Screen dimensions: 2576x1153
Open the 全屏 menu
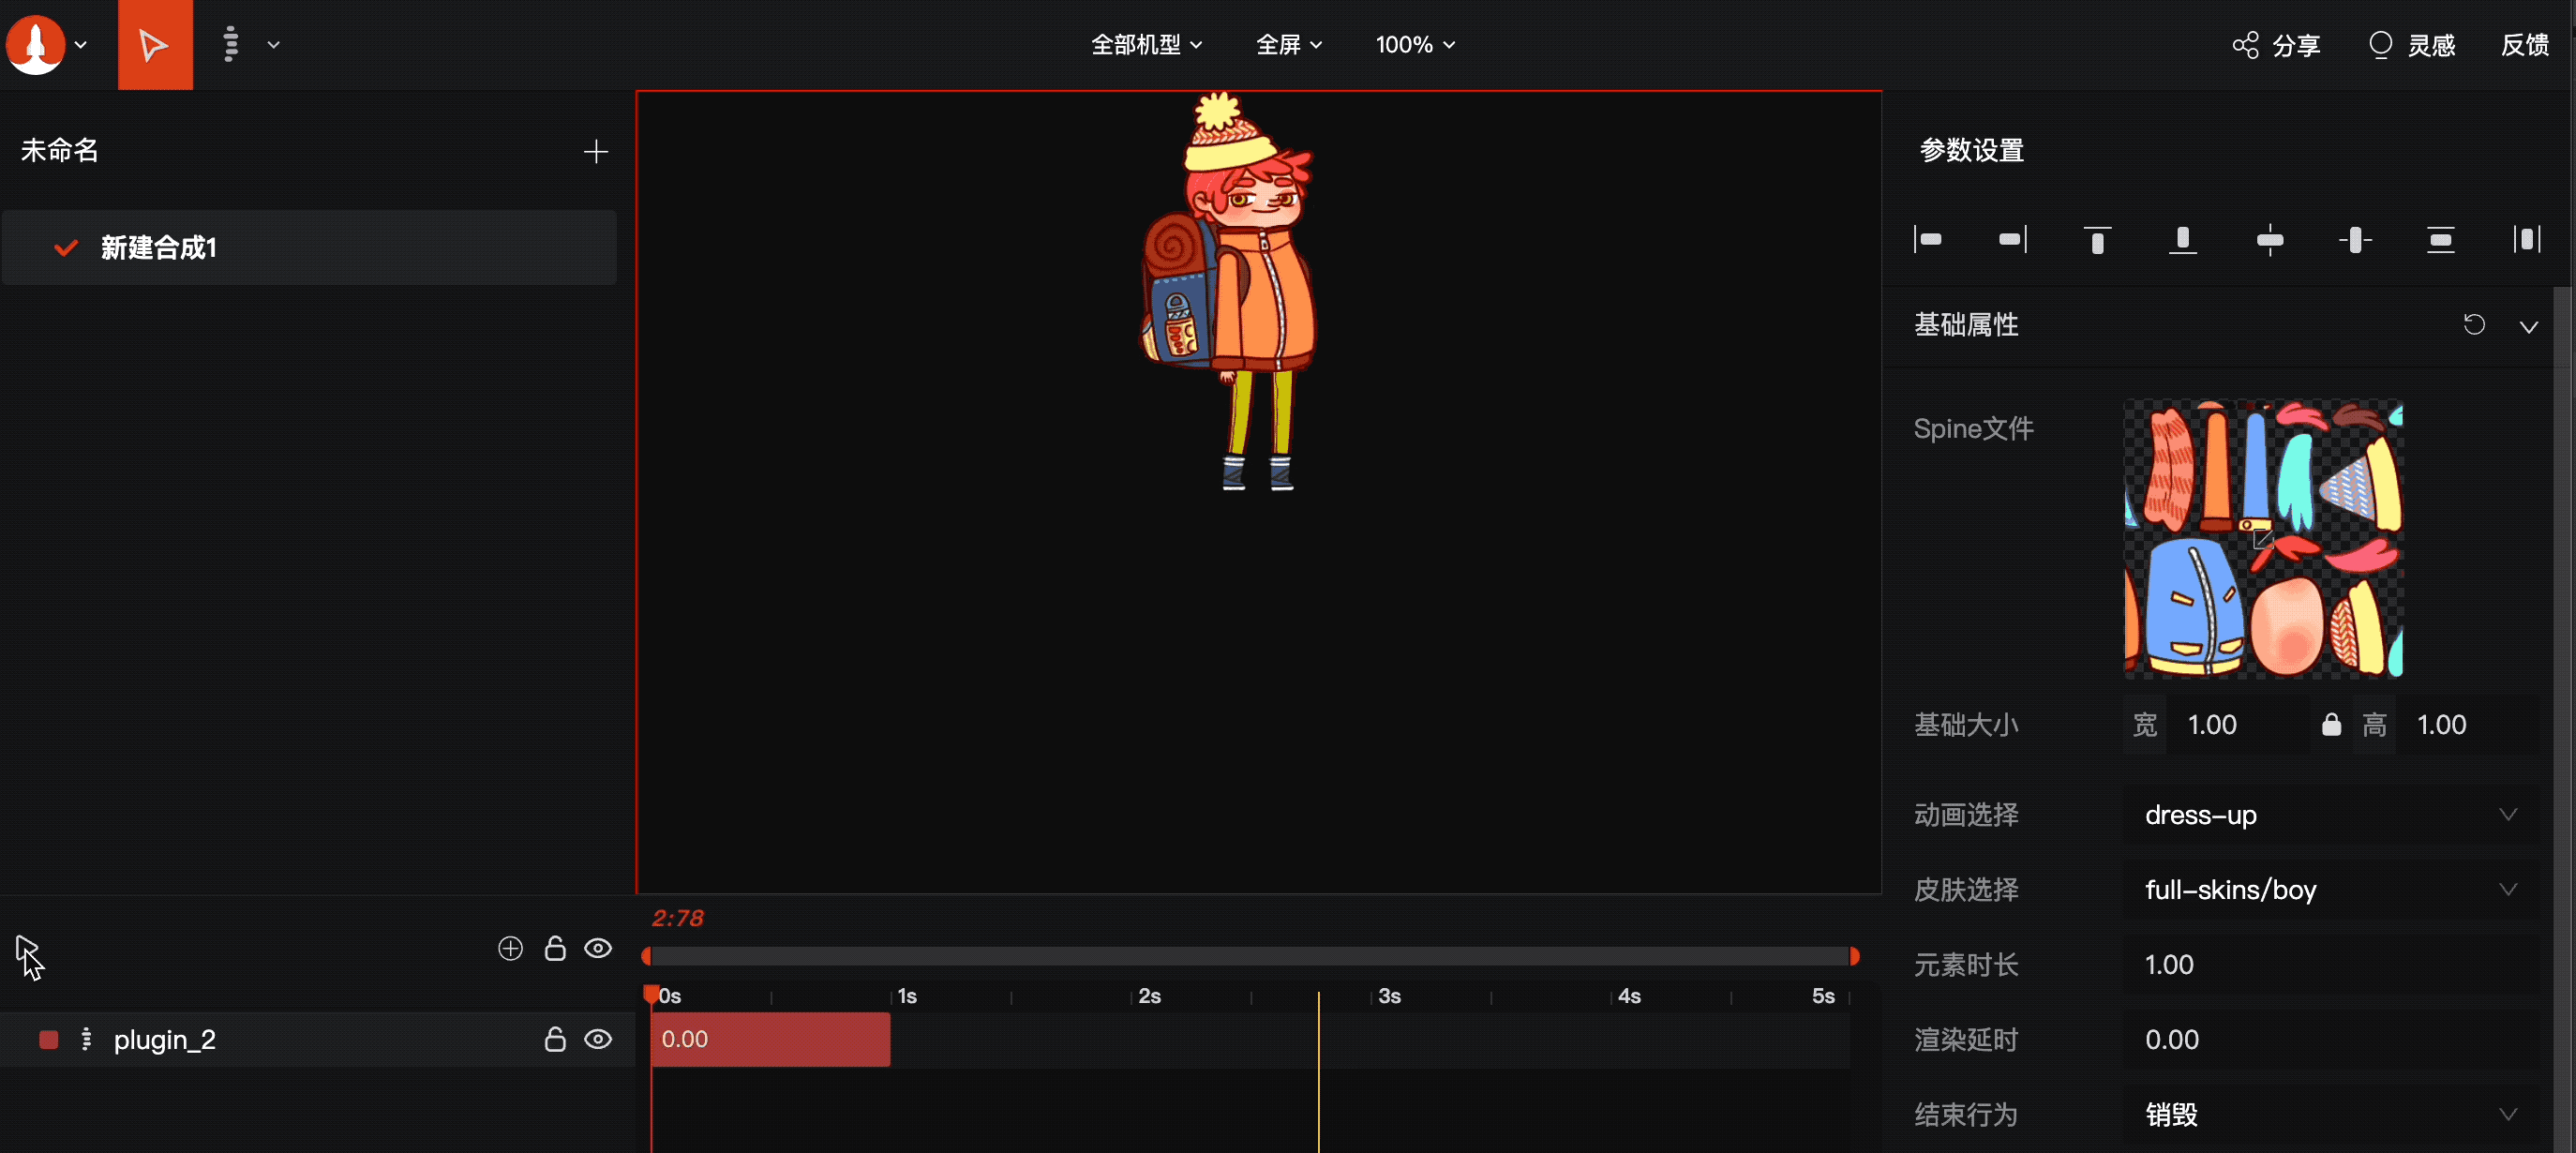(x=1288, y=45)
